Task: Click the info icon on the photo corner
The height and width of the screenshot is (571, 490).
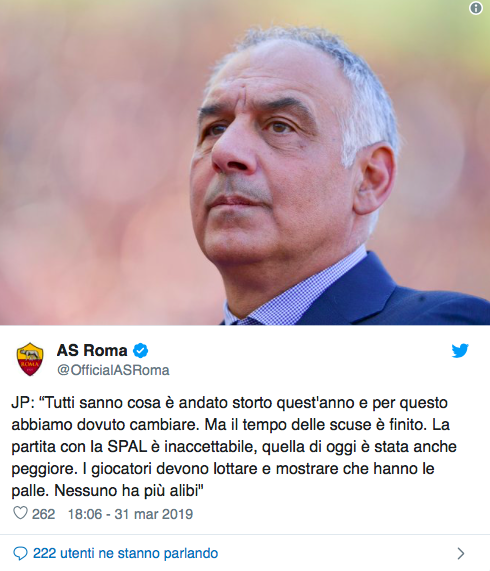Action: click(x=475, y=8)
